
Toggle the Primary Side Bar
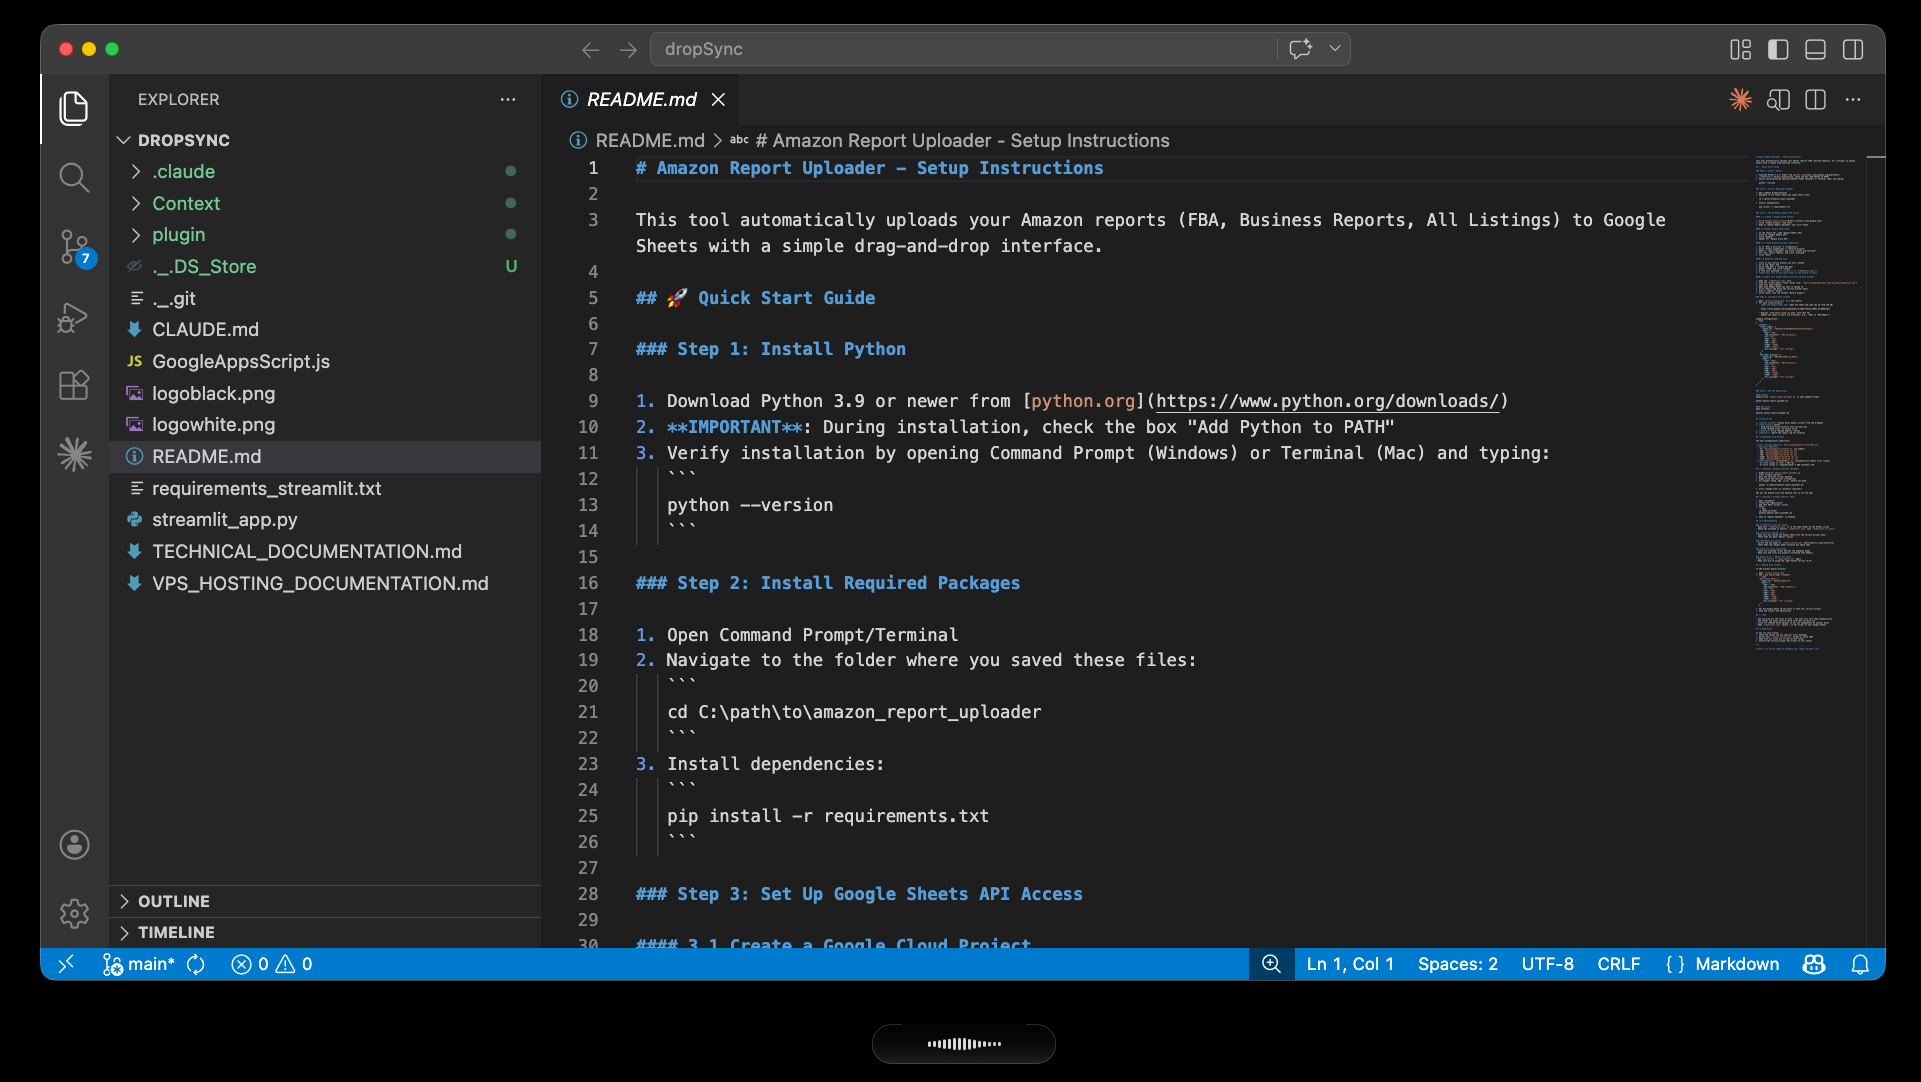point(1778,49)
